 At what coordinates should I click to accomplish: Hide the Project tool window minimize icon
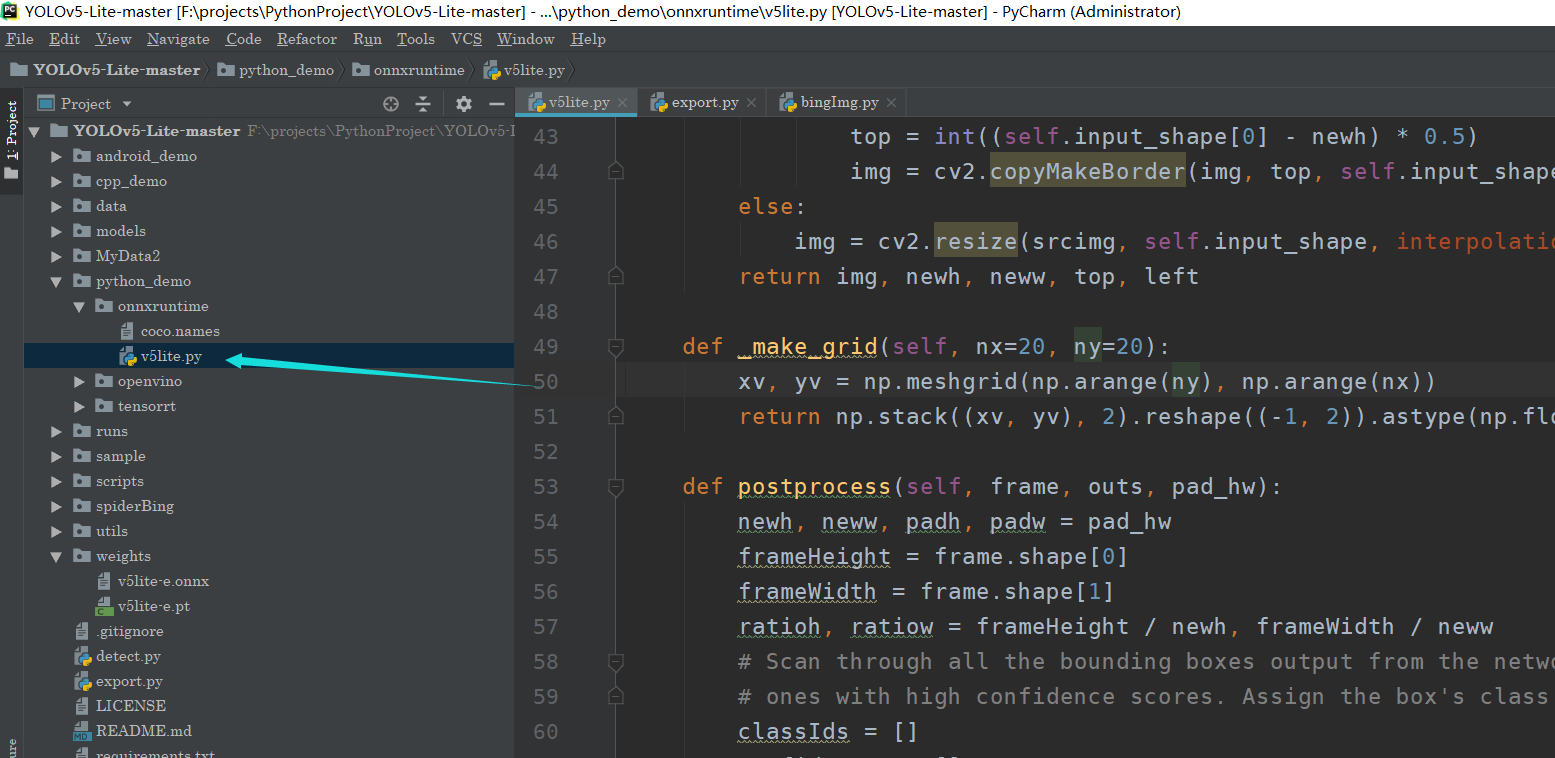497,104
